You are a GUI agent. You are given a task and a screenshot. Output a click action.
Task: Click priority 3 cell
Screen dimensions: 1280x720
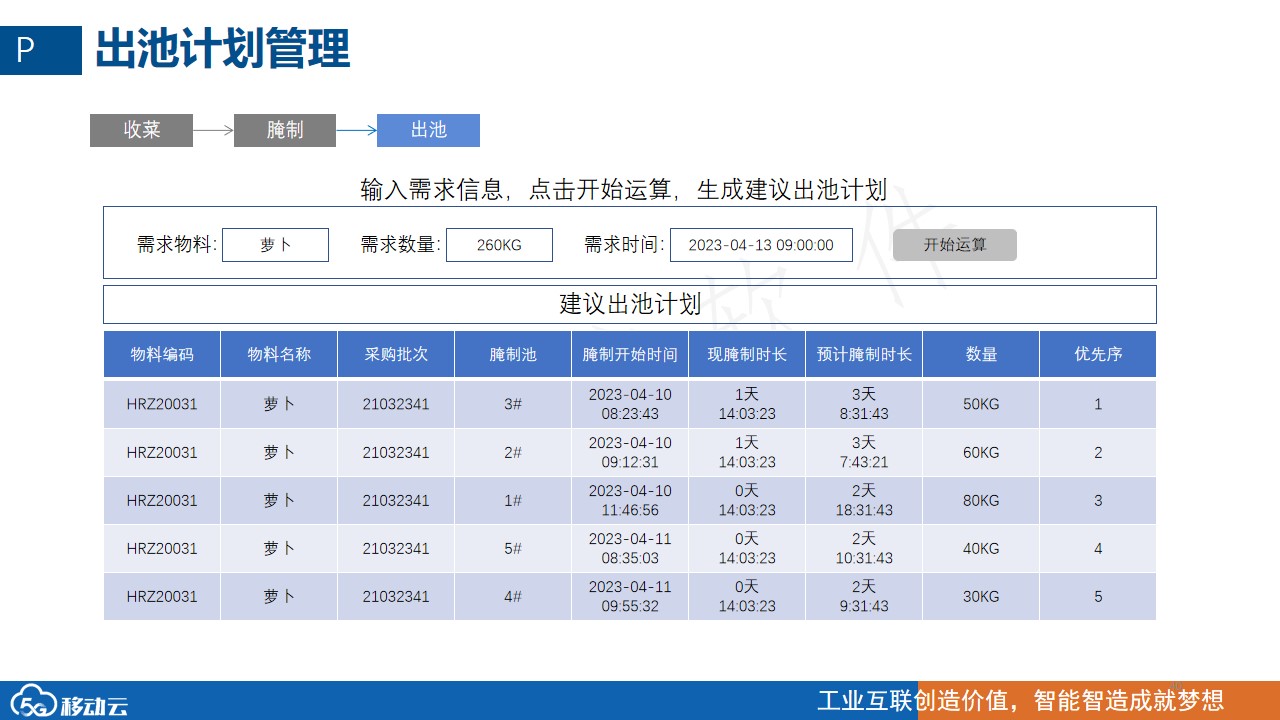[1098, 500]
